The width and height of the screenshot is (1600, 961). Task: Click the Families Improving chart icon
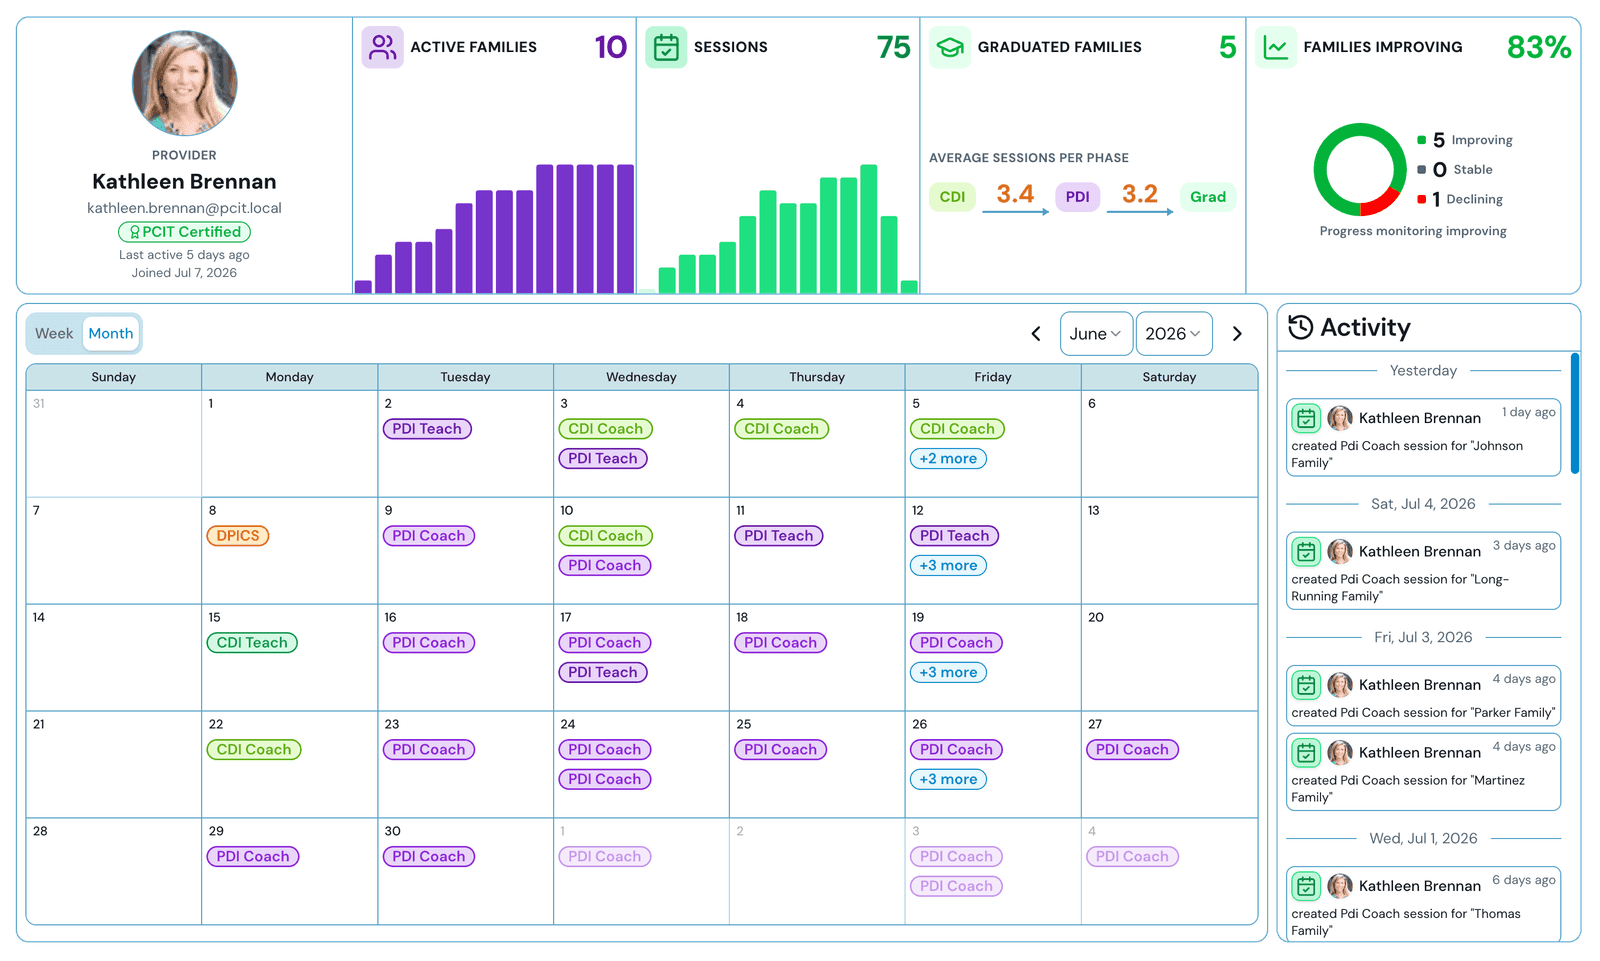pos(1275,47)
